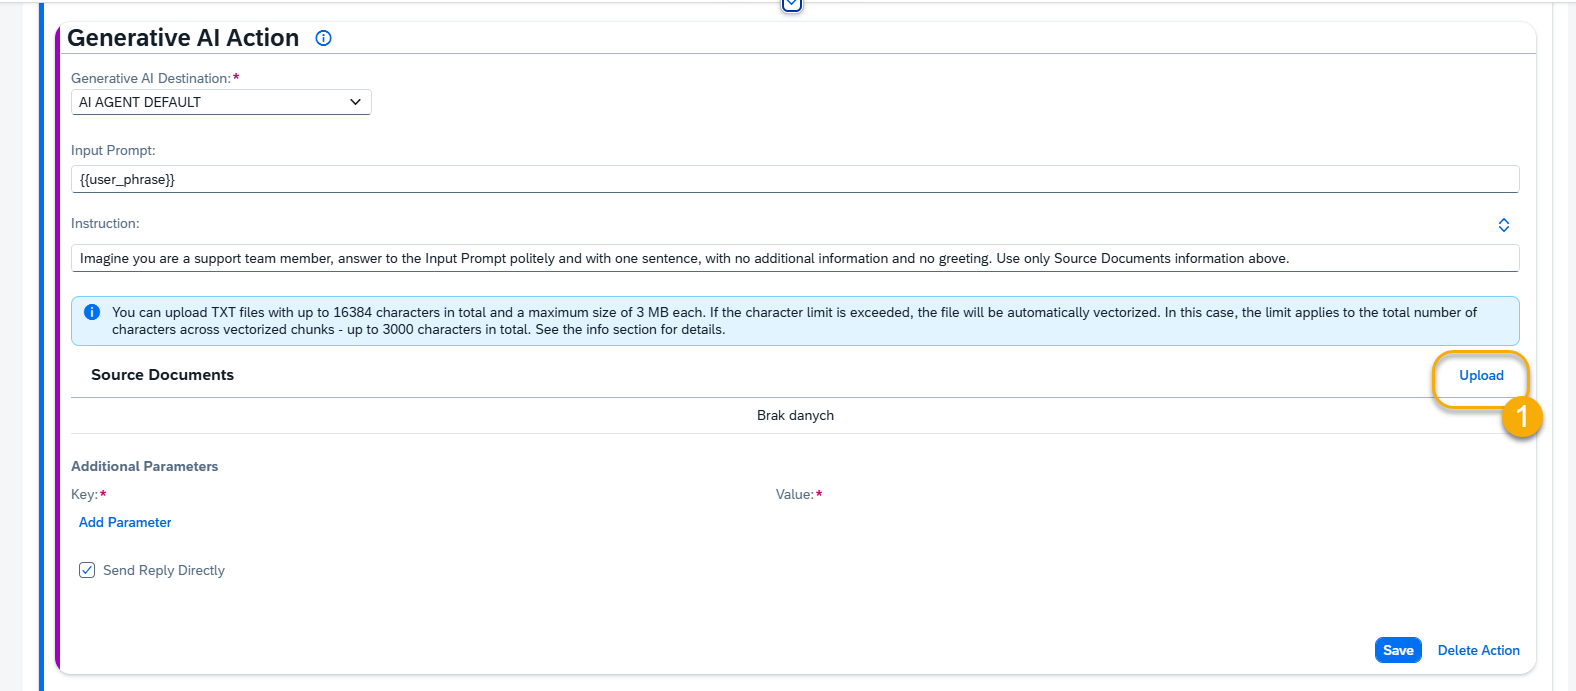1576x691 pixels.
Task: Click Delete Action
Action: coord(1478,650)
